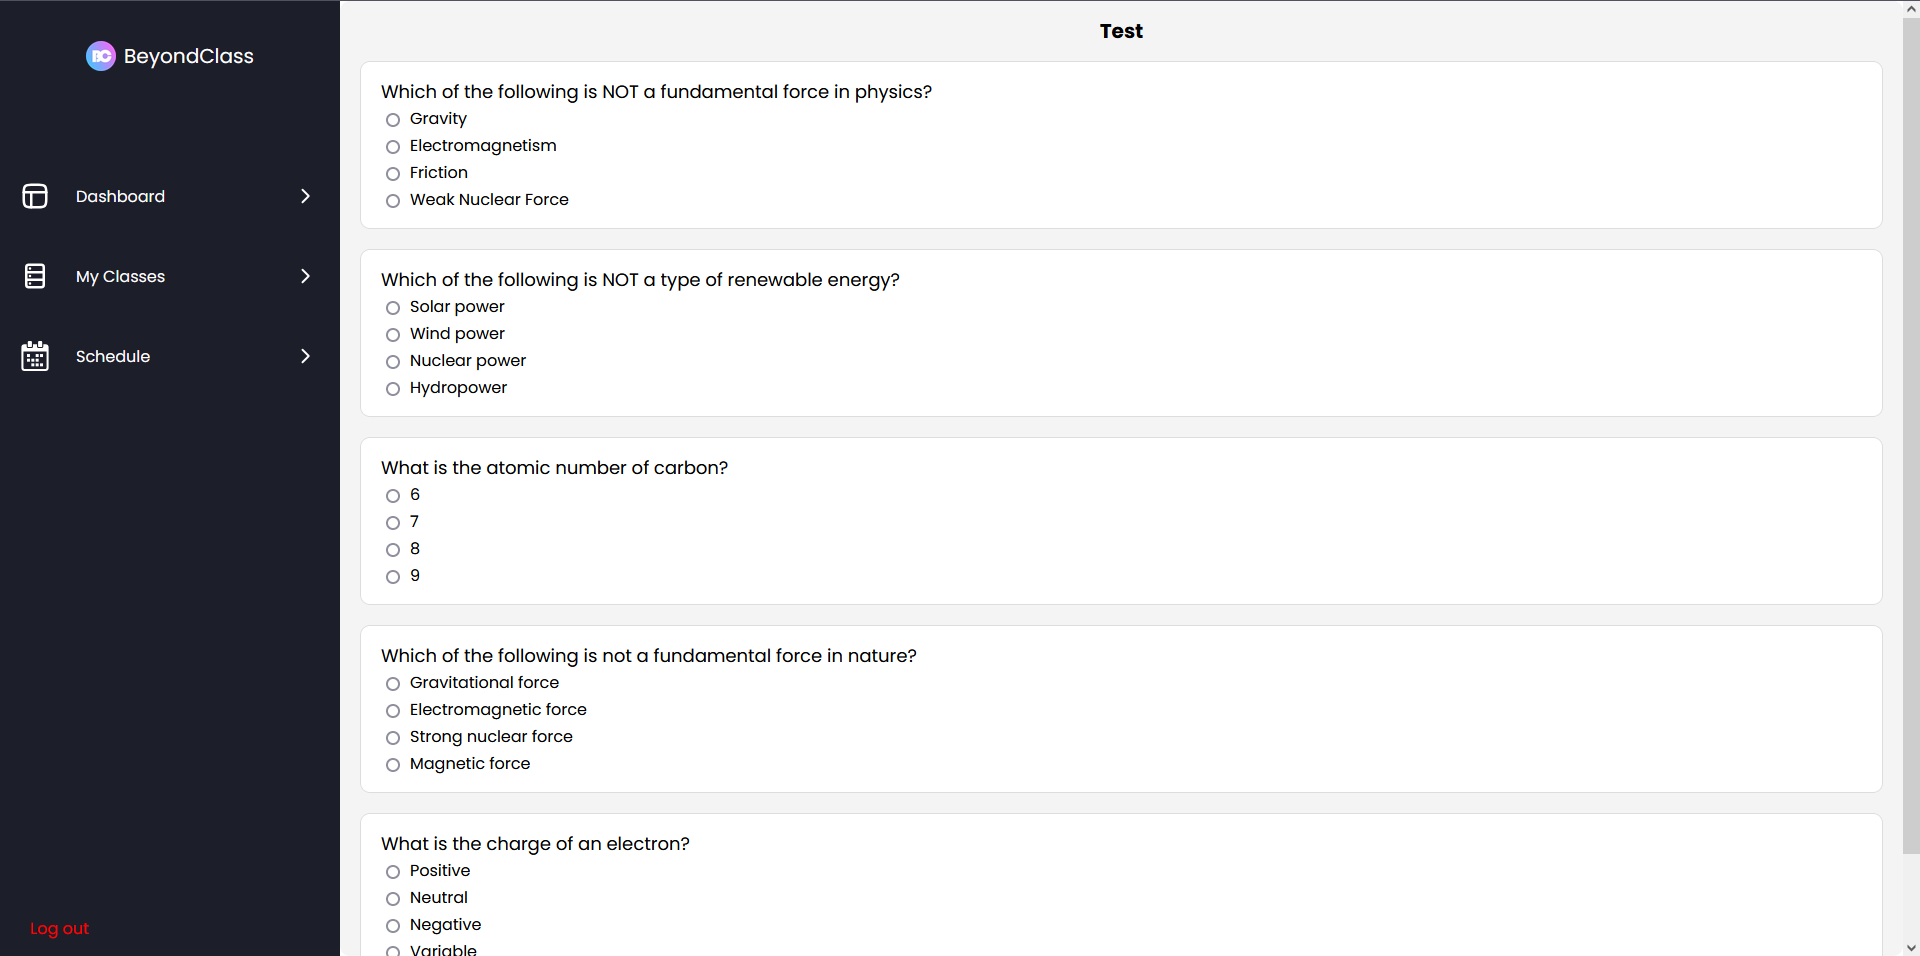
Task: Expand the My Classes chevron arrow
Action: 305,276
